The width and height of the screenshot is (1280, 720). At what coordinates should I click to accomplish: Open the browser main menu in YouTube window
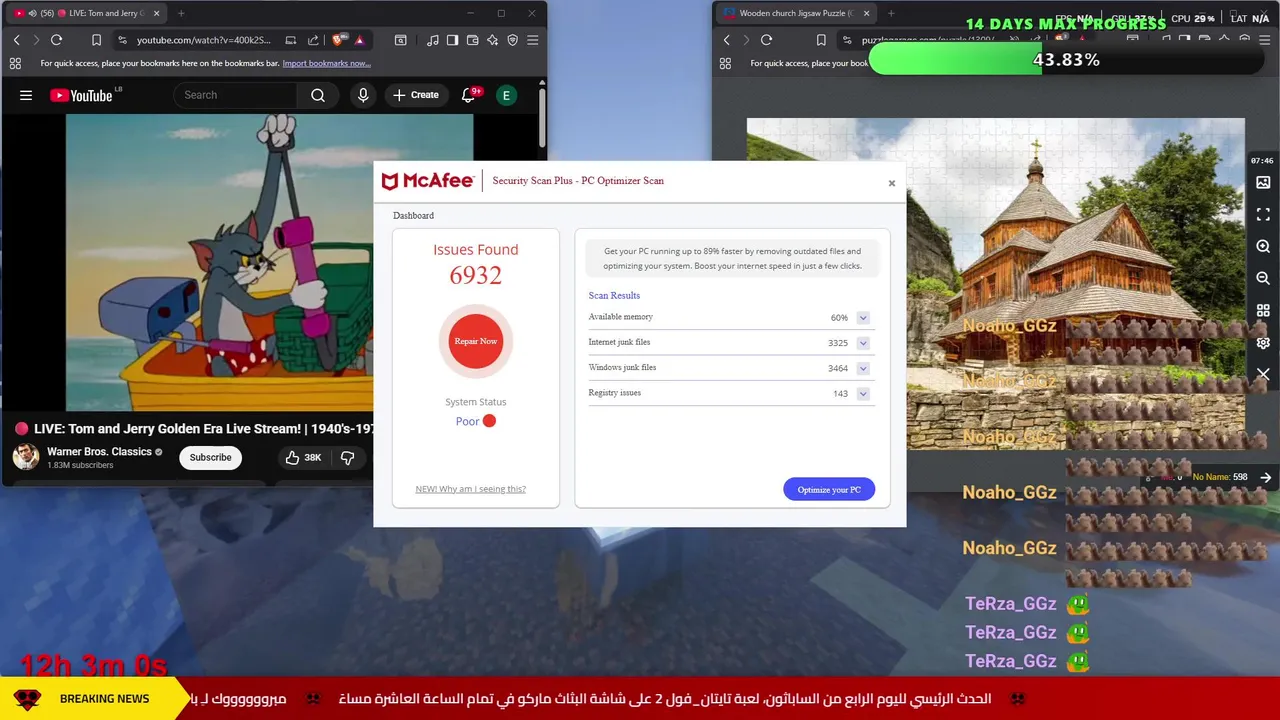point(532,40)
